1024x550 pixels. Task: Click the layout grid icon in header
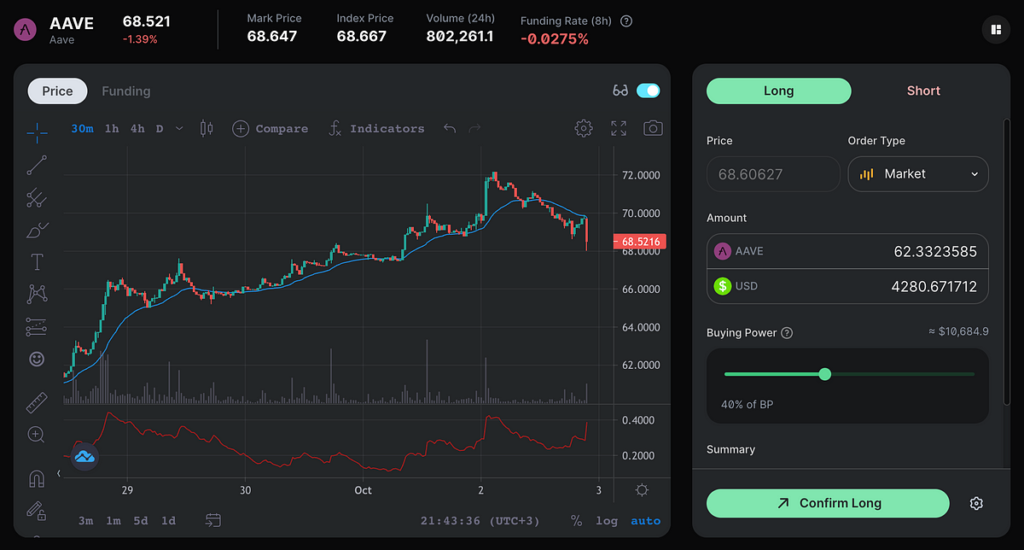point(996,29)
